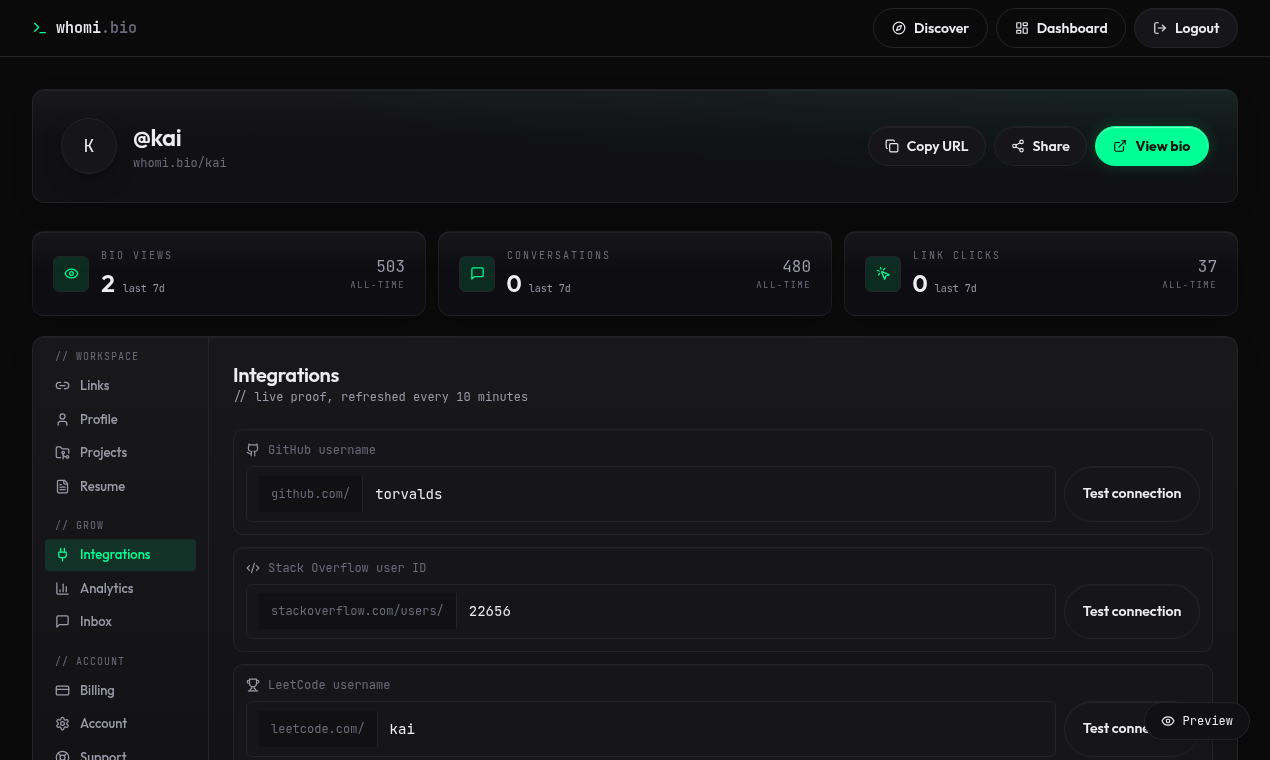Open Billing under Account
Image resolution: width=1270 pixels, height=760 pixels.
[120, 690]
